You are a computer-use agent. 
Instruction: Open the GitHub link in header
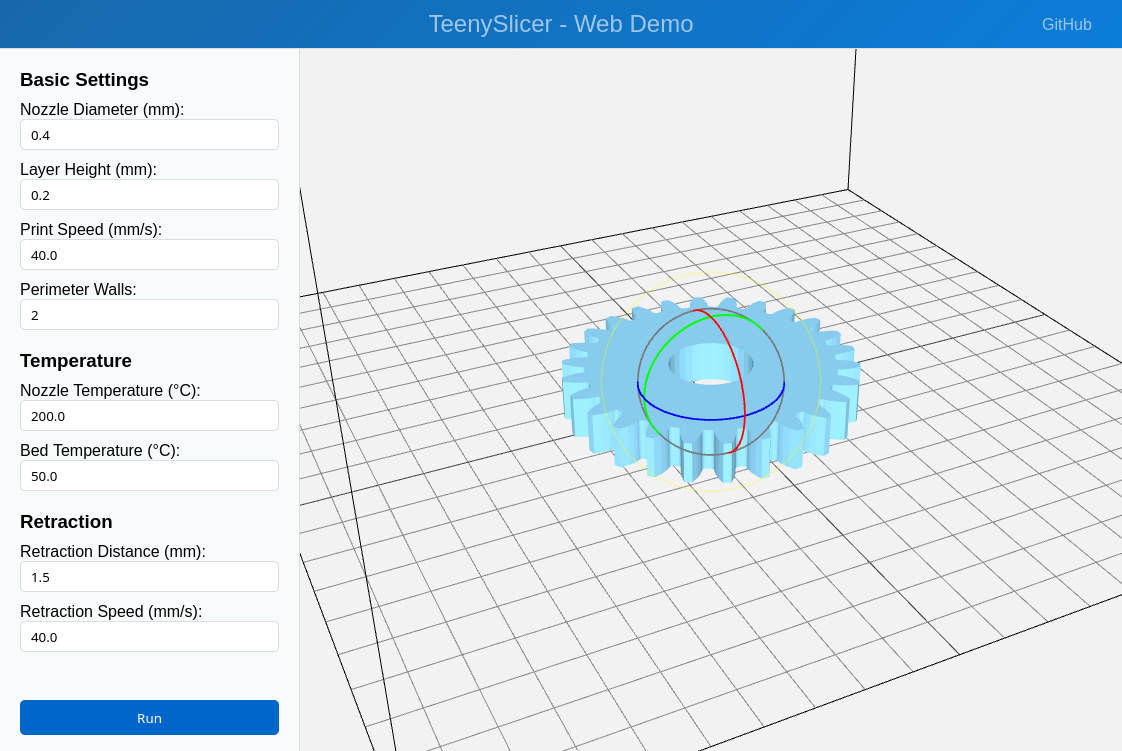click(1066, 25)
